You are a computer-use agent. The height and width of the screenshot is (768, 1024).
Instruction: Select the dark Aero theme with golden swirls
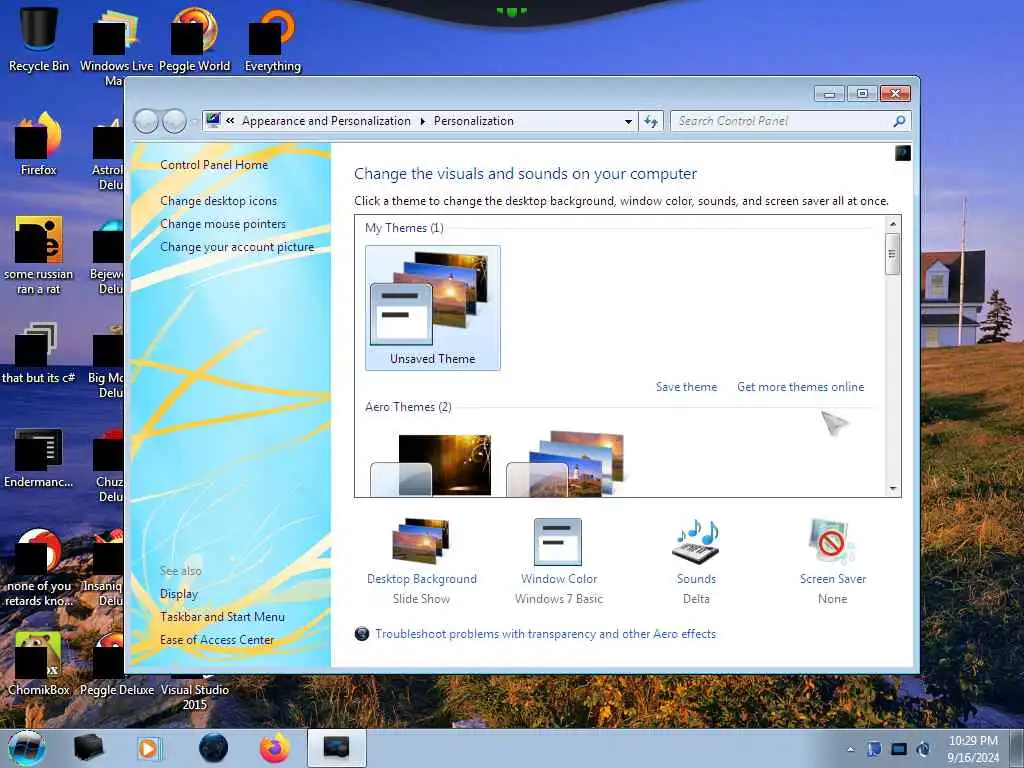431,465
